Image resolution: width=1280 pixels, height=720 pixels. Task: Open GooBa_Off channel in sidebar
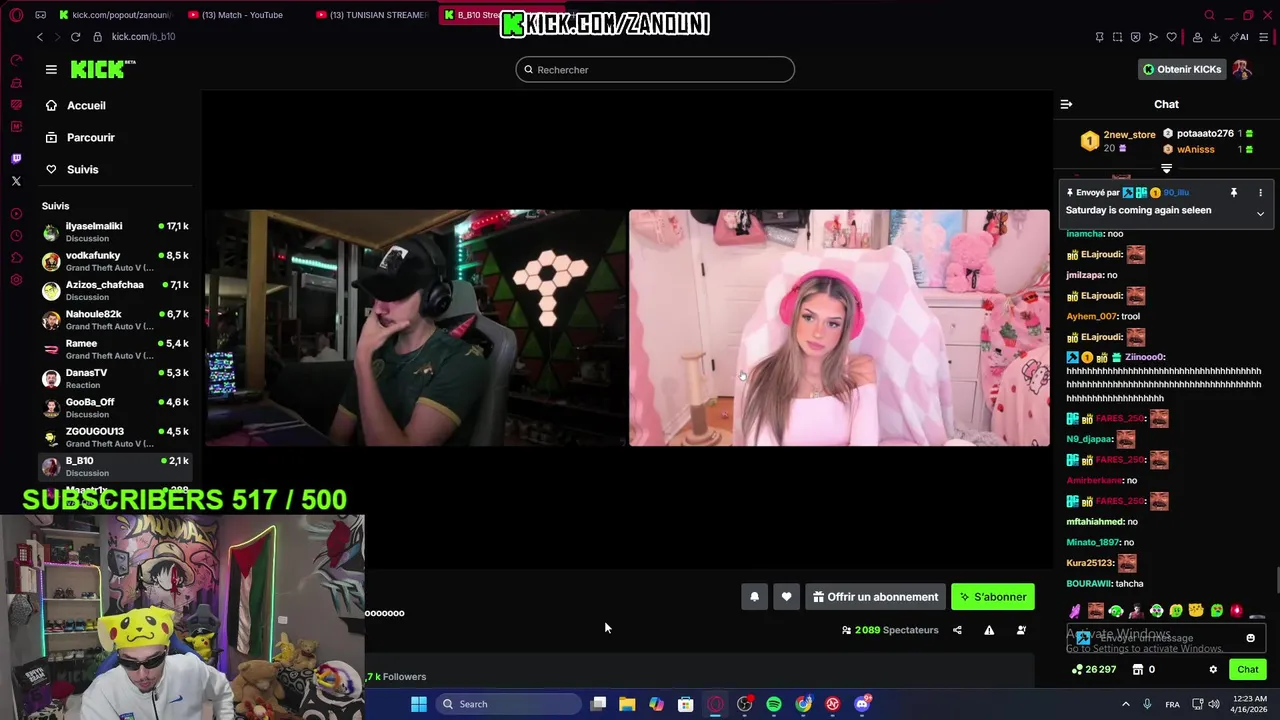(x=116, y=407)
